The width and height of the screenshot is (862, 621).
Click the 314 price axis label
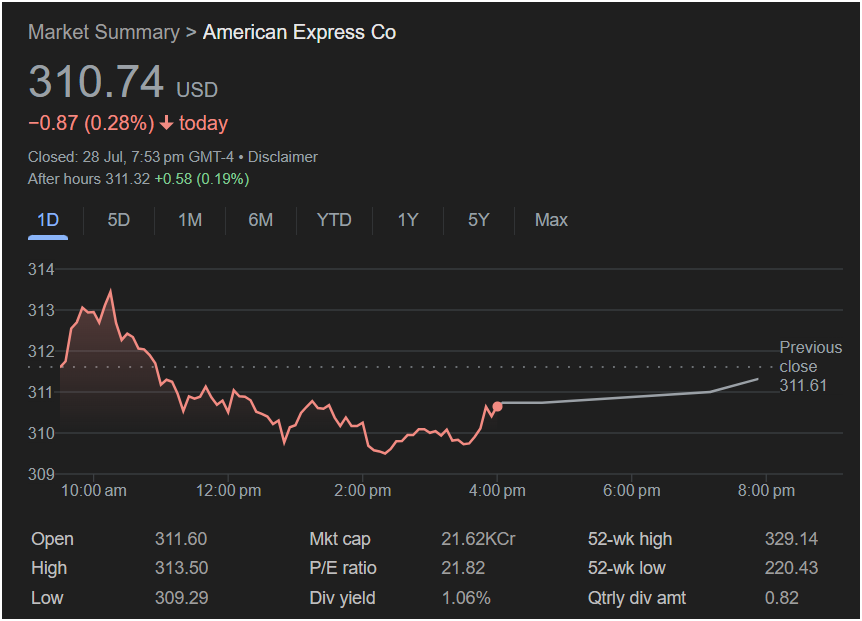tap(41, 269)
